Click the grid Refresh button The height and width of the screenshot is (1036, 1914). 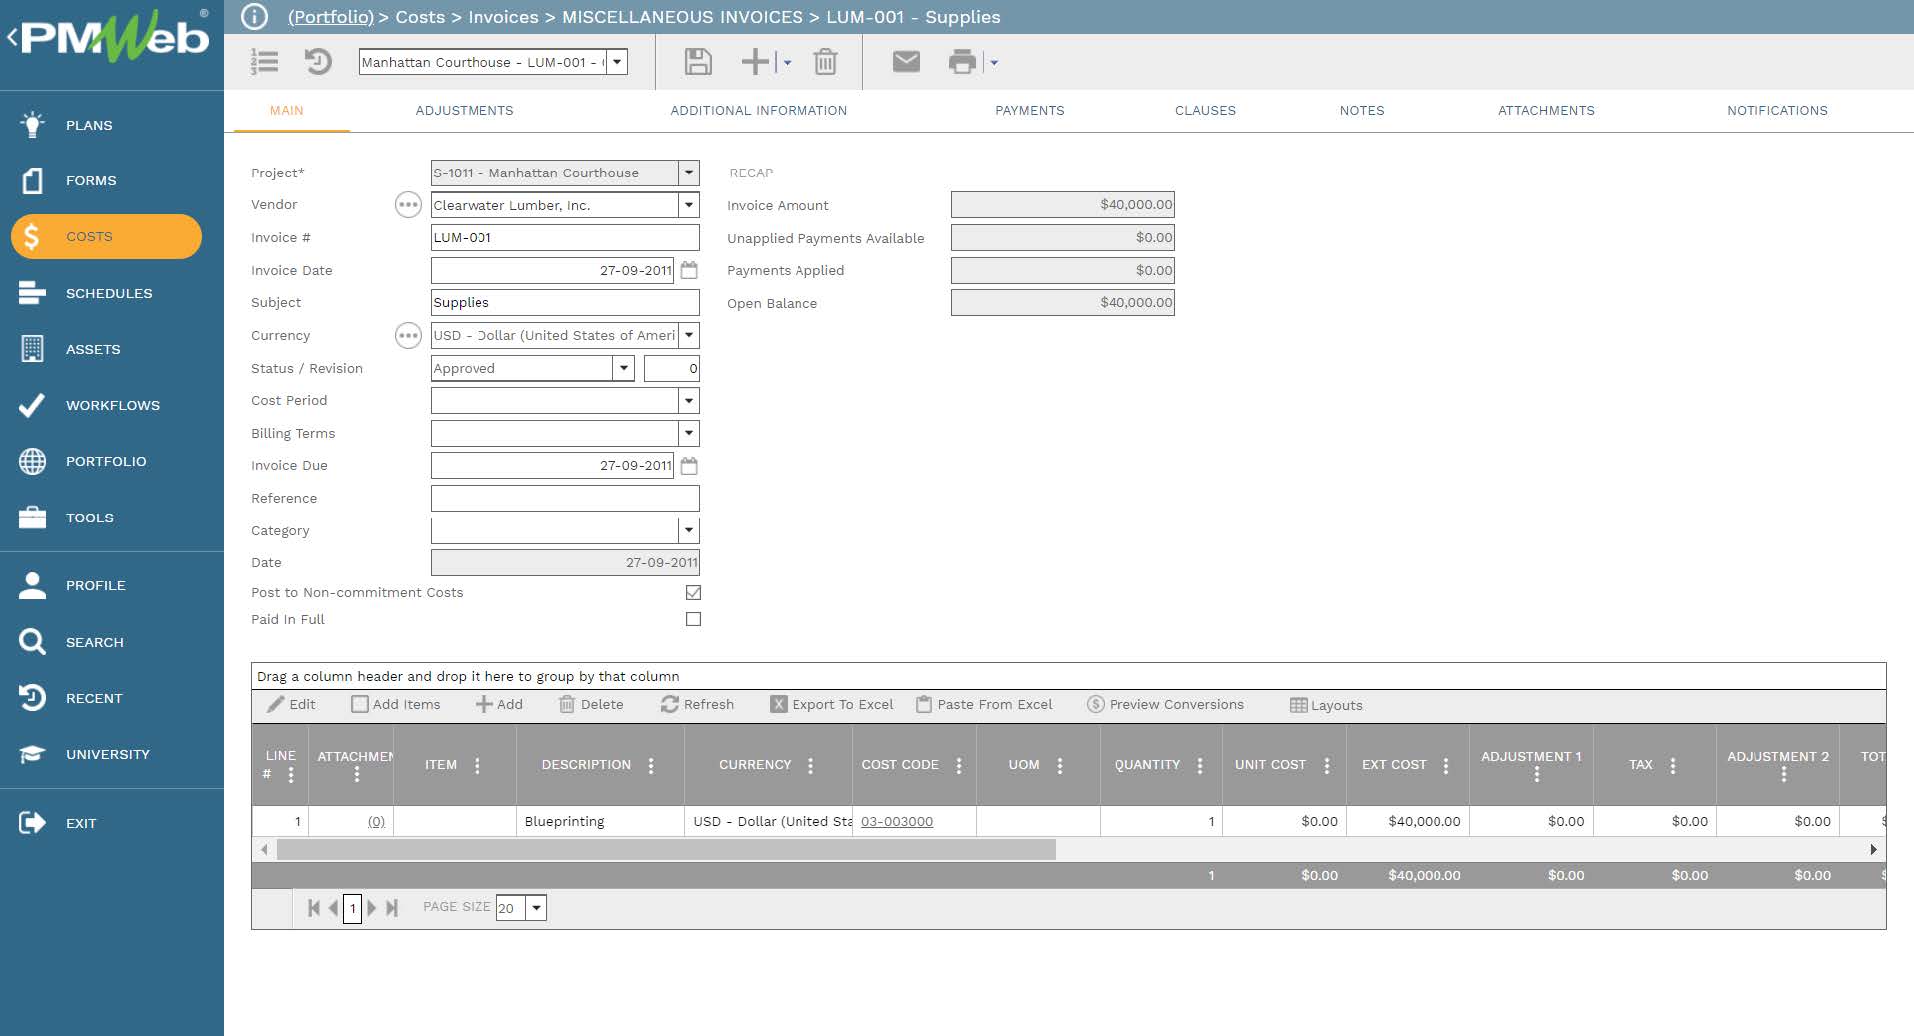(x=697, y=704)
